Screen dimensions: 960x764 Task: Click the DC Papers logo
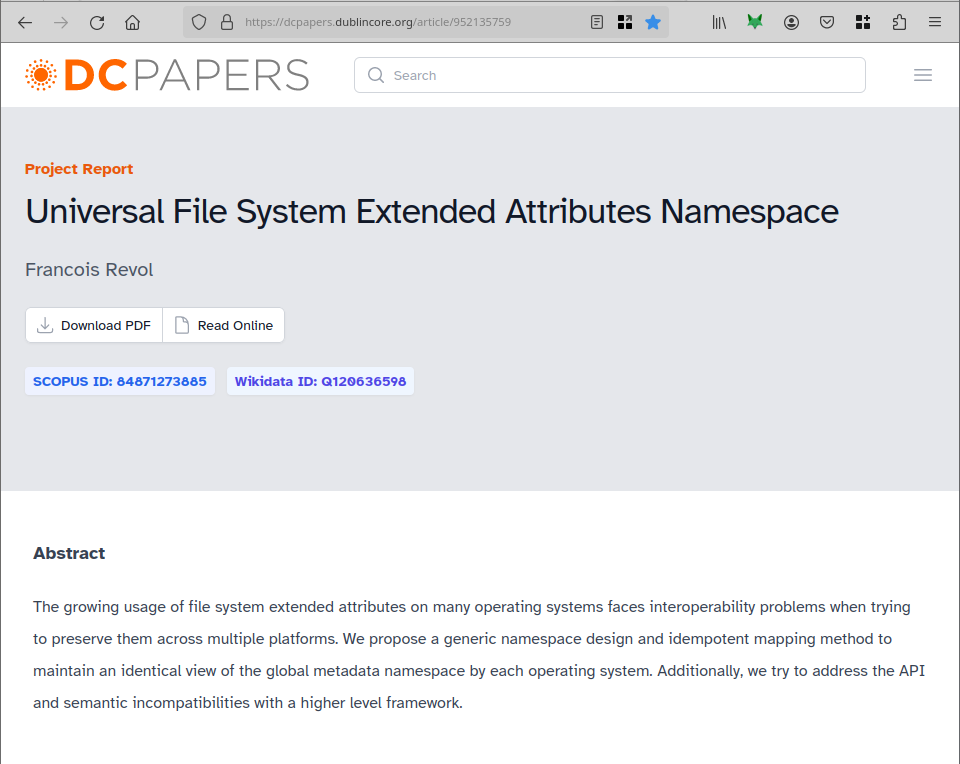tap(167, 75)
